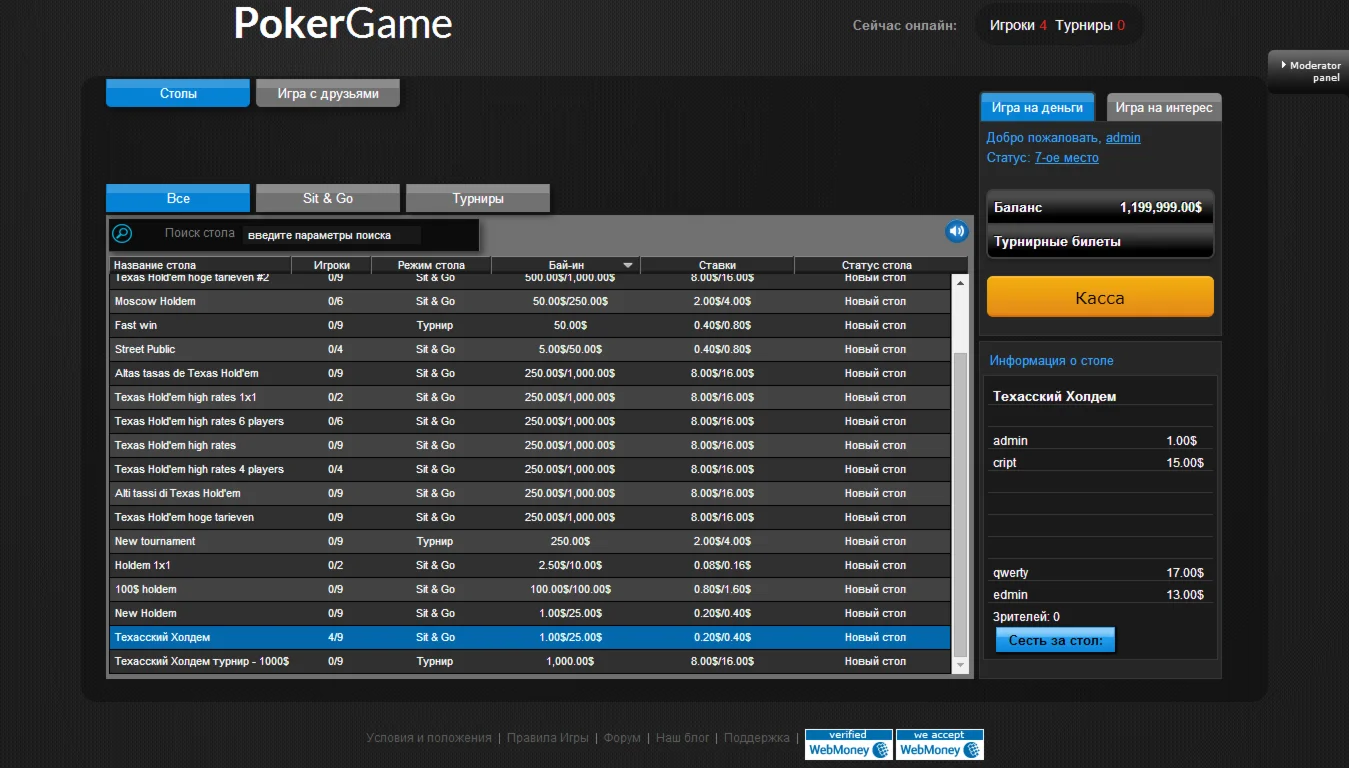
Task: Select the Все filter tab
Action: click(178, 198)
